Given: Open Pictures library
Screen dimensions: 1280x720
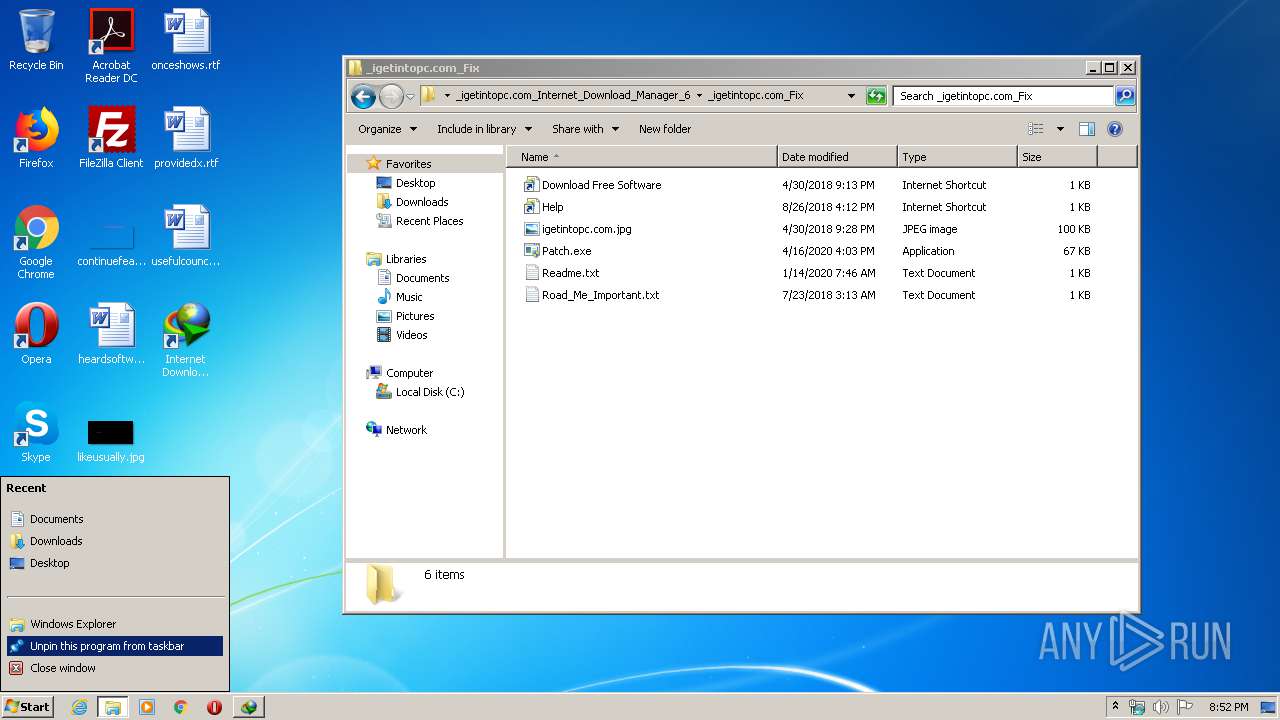Looking at the screenshot, I should [415, 316].
